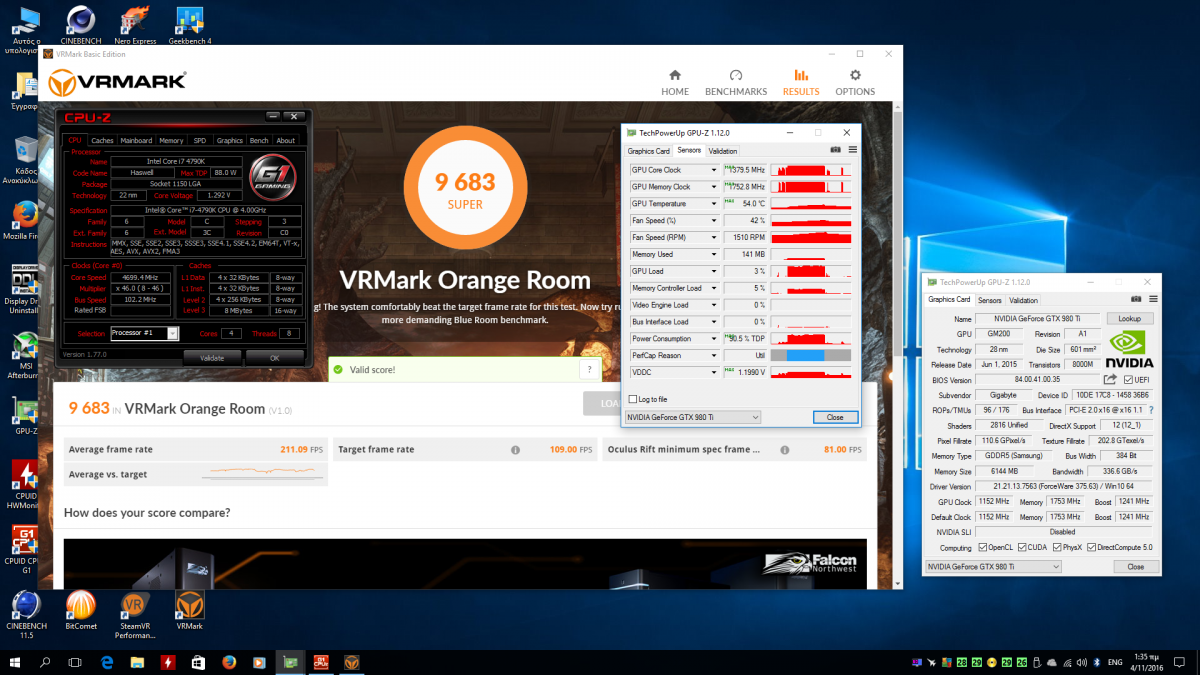Switch to Validation tab in GPU-Z Sensors window
Image resolution: width=1200 pixels, height=675 pixels.
pos(722,151)
